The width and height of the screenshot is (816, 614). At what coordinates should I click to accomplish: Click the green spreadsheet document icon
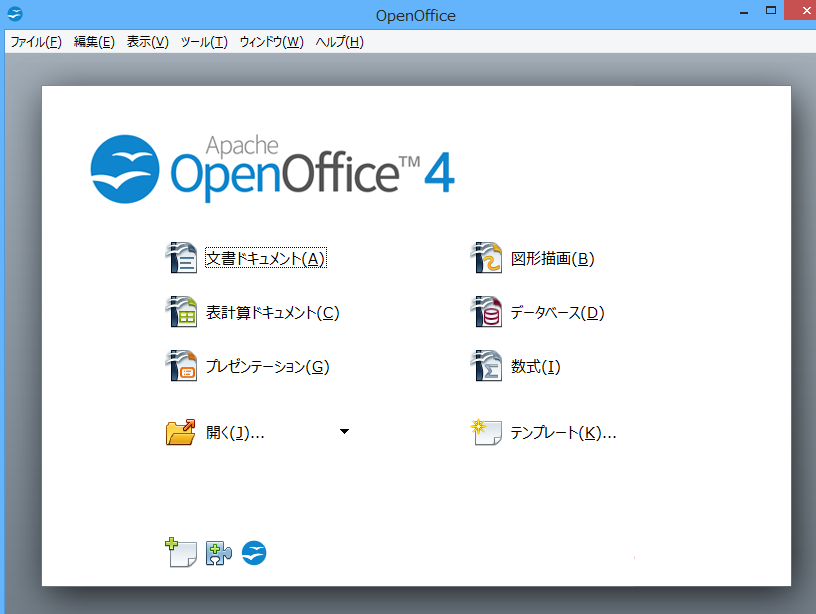pos(182,312)
